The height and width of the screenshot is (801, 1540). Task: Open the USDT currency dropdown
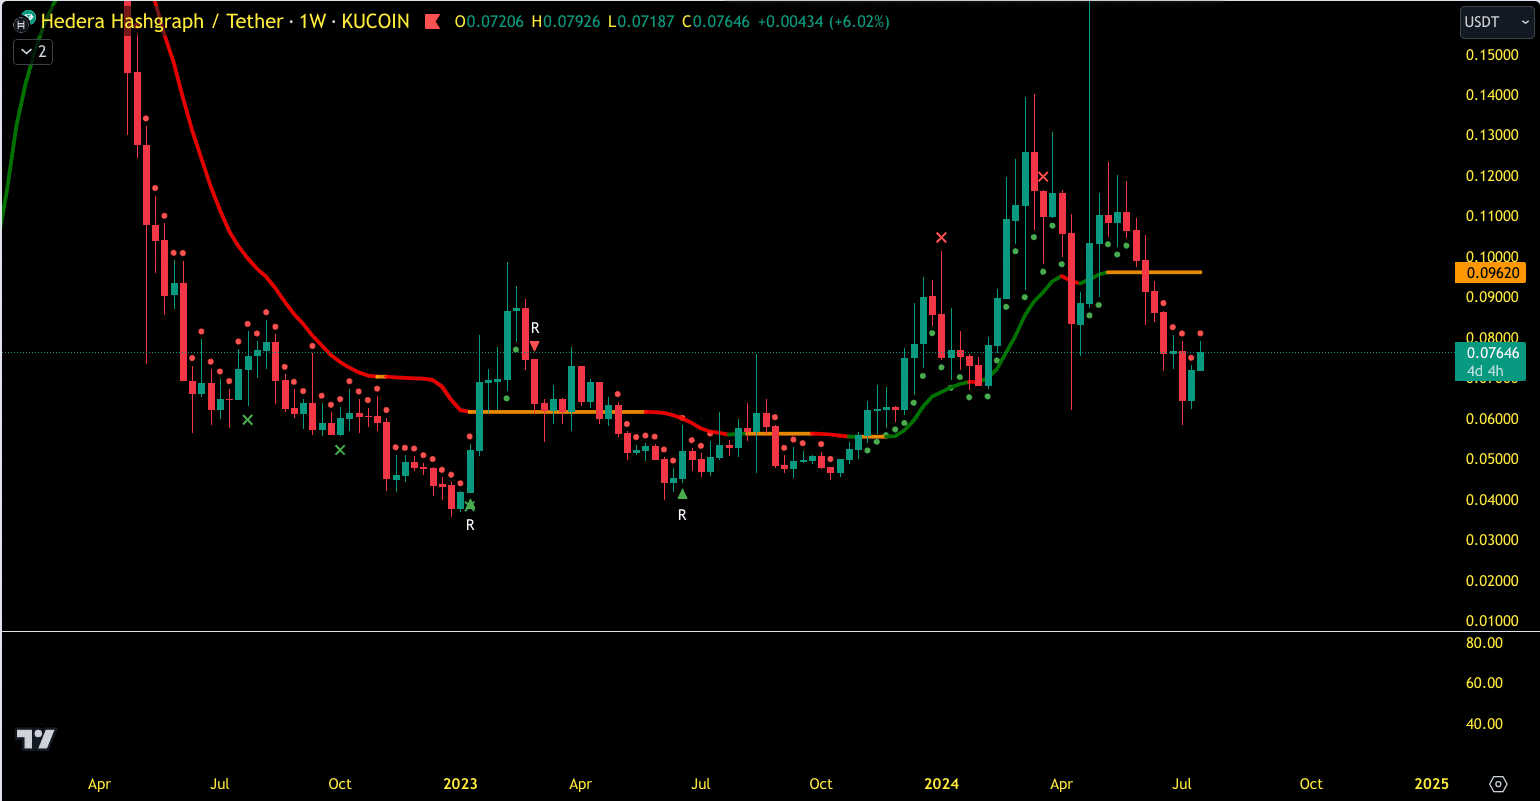click(1495, 21)
